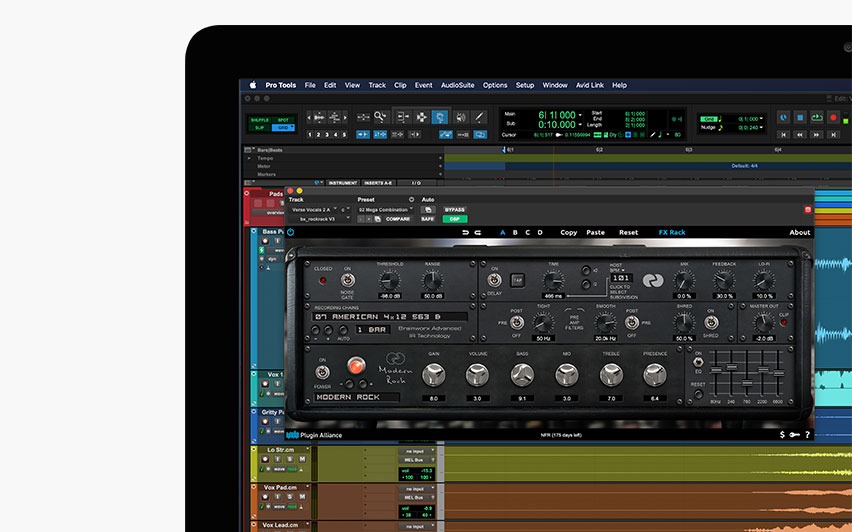Click the SAFE button

coord(428,219)
